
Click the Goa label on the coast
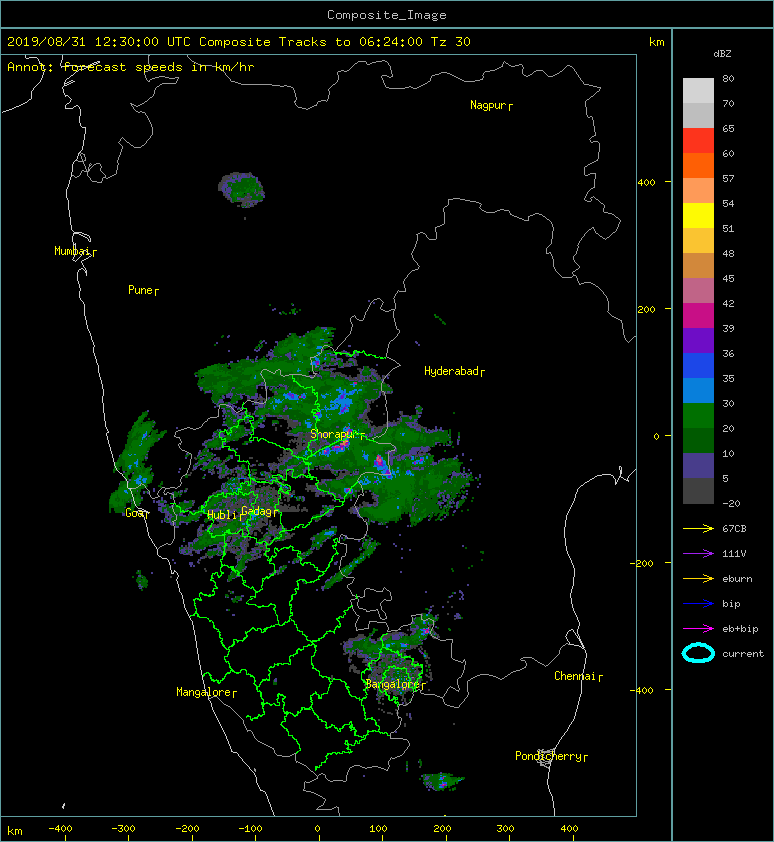pyautogui.click(x=134, y=513)
